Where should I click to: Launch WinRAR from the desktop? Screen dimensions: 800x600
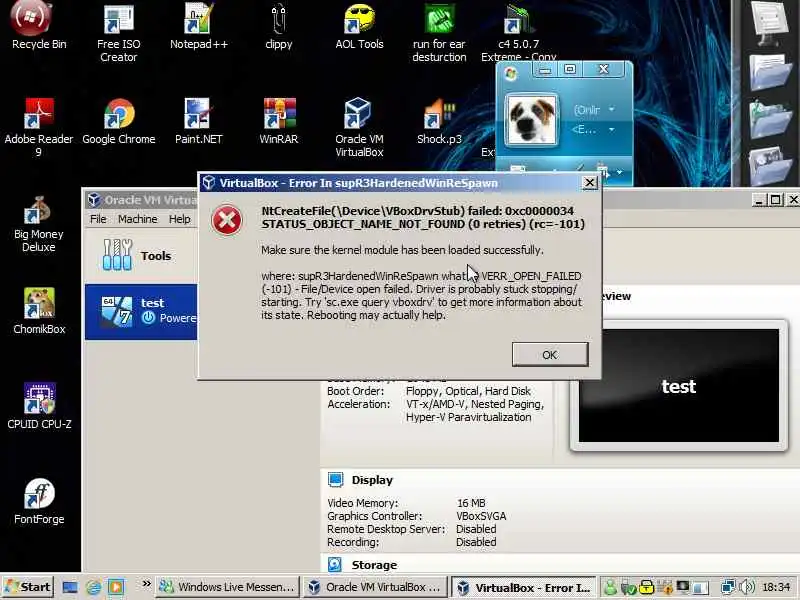point(279,120)
